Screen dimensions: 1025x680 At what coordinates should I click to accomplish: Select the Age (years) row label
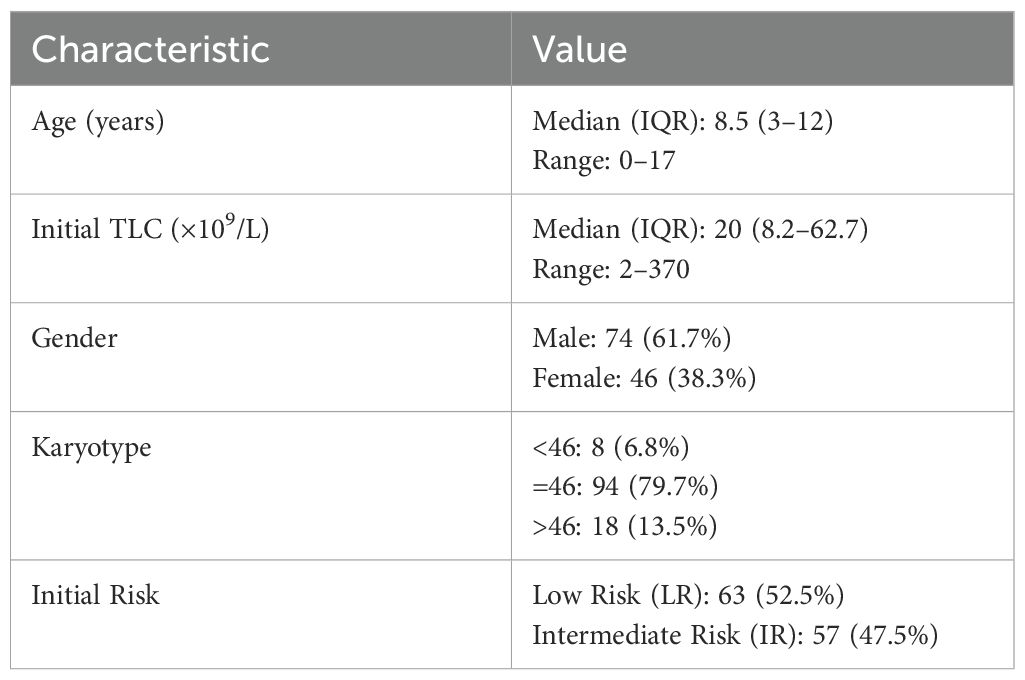tap(96, 121)
